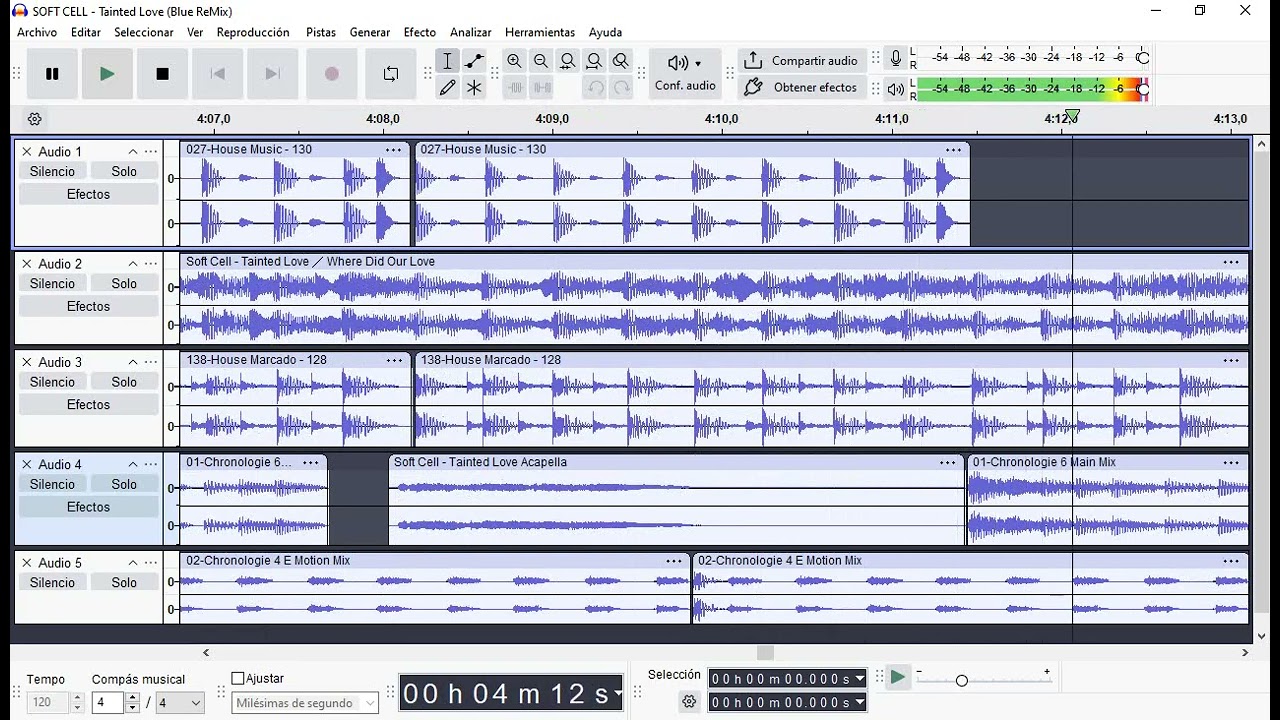This screenshot has width=1280, height=720.
Task: Solo the Audio 4 track
Action: 124,484
